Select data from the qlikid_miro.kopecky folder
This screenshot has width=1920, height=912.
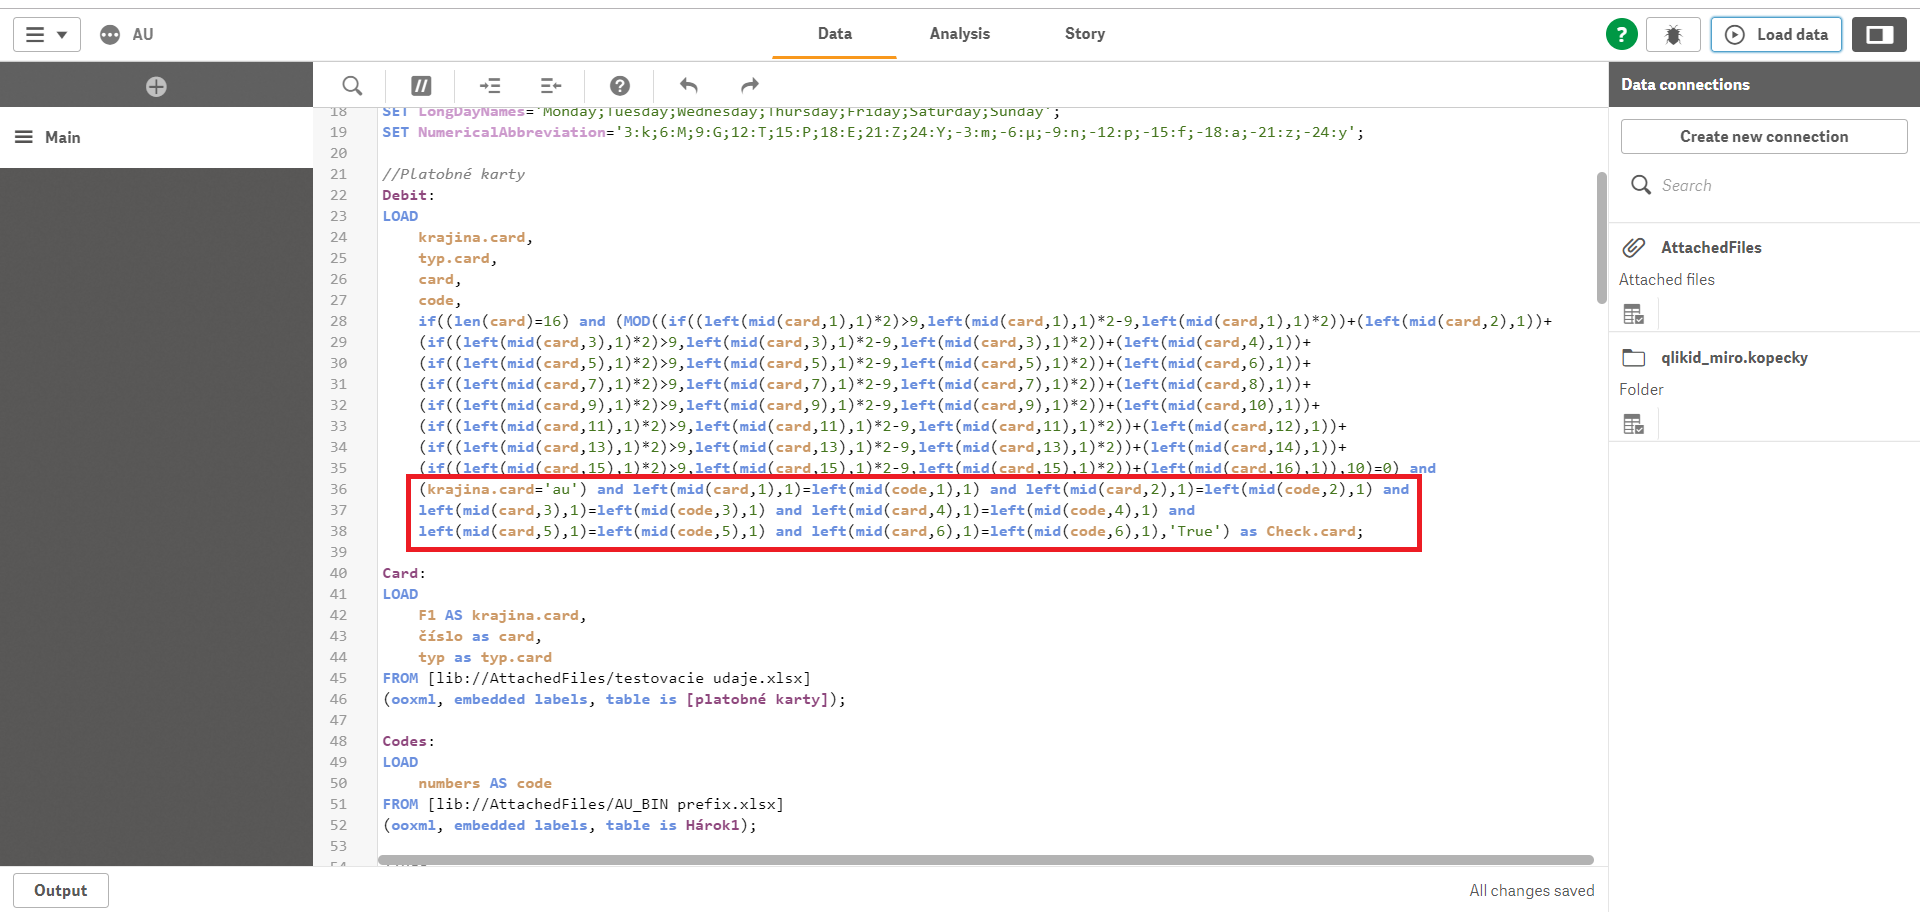[x=1634, y=423]
